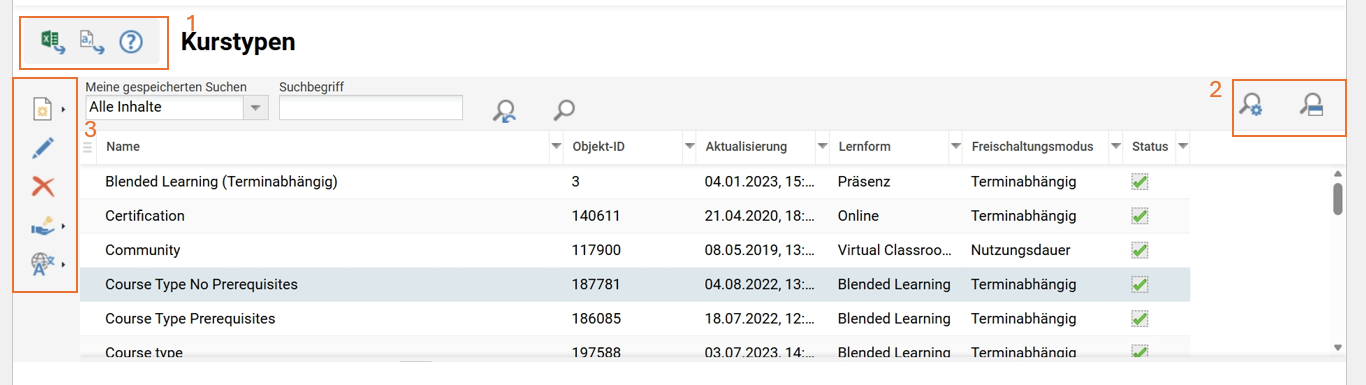The width and height of the screenshot is (1366, 385).
Task: Expand arrow next to new item icon
Action: 64,110
